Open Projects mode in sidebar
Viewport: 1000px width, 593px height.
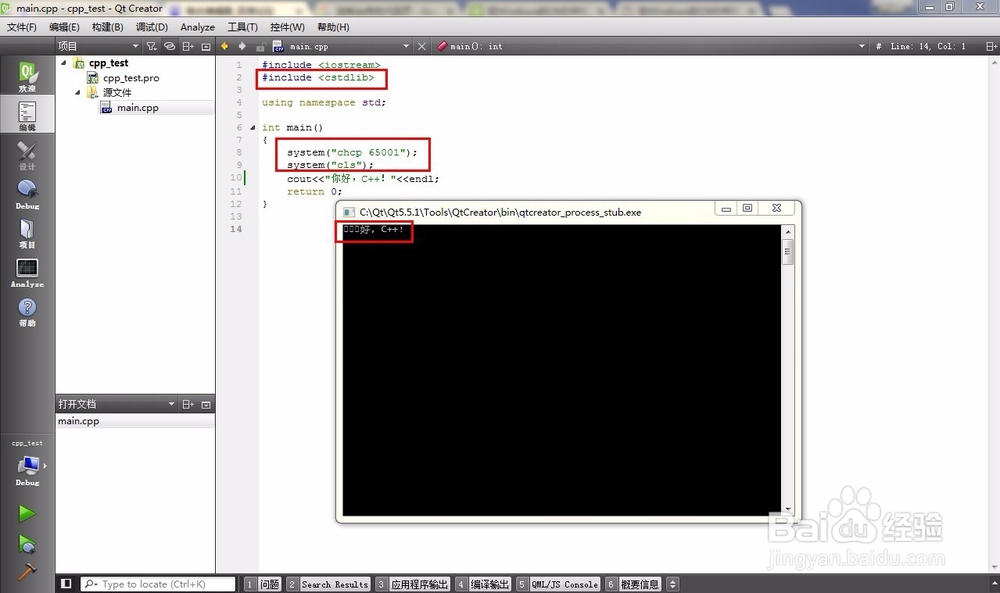point(27,233)
